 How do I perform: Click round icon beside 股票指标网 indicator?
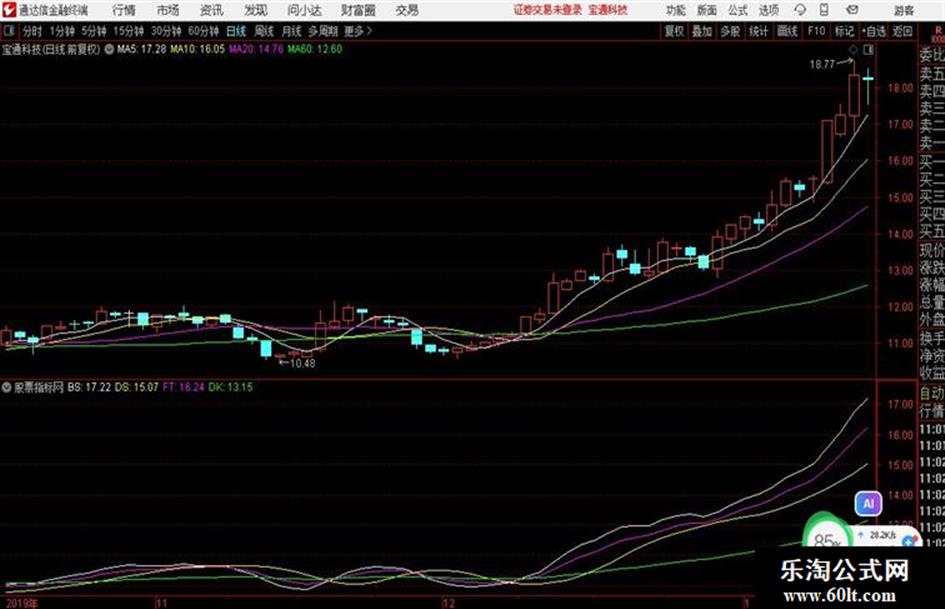click(7, 387)
